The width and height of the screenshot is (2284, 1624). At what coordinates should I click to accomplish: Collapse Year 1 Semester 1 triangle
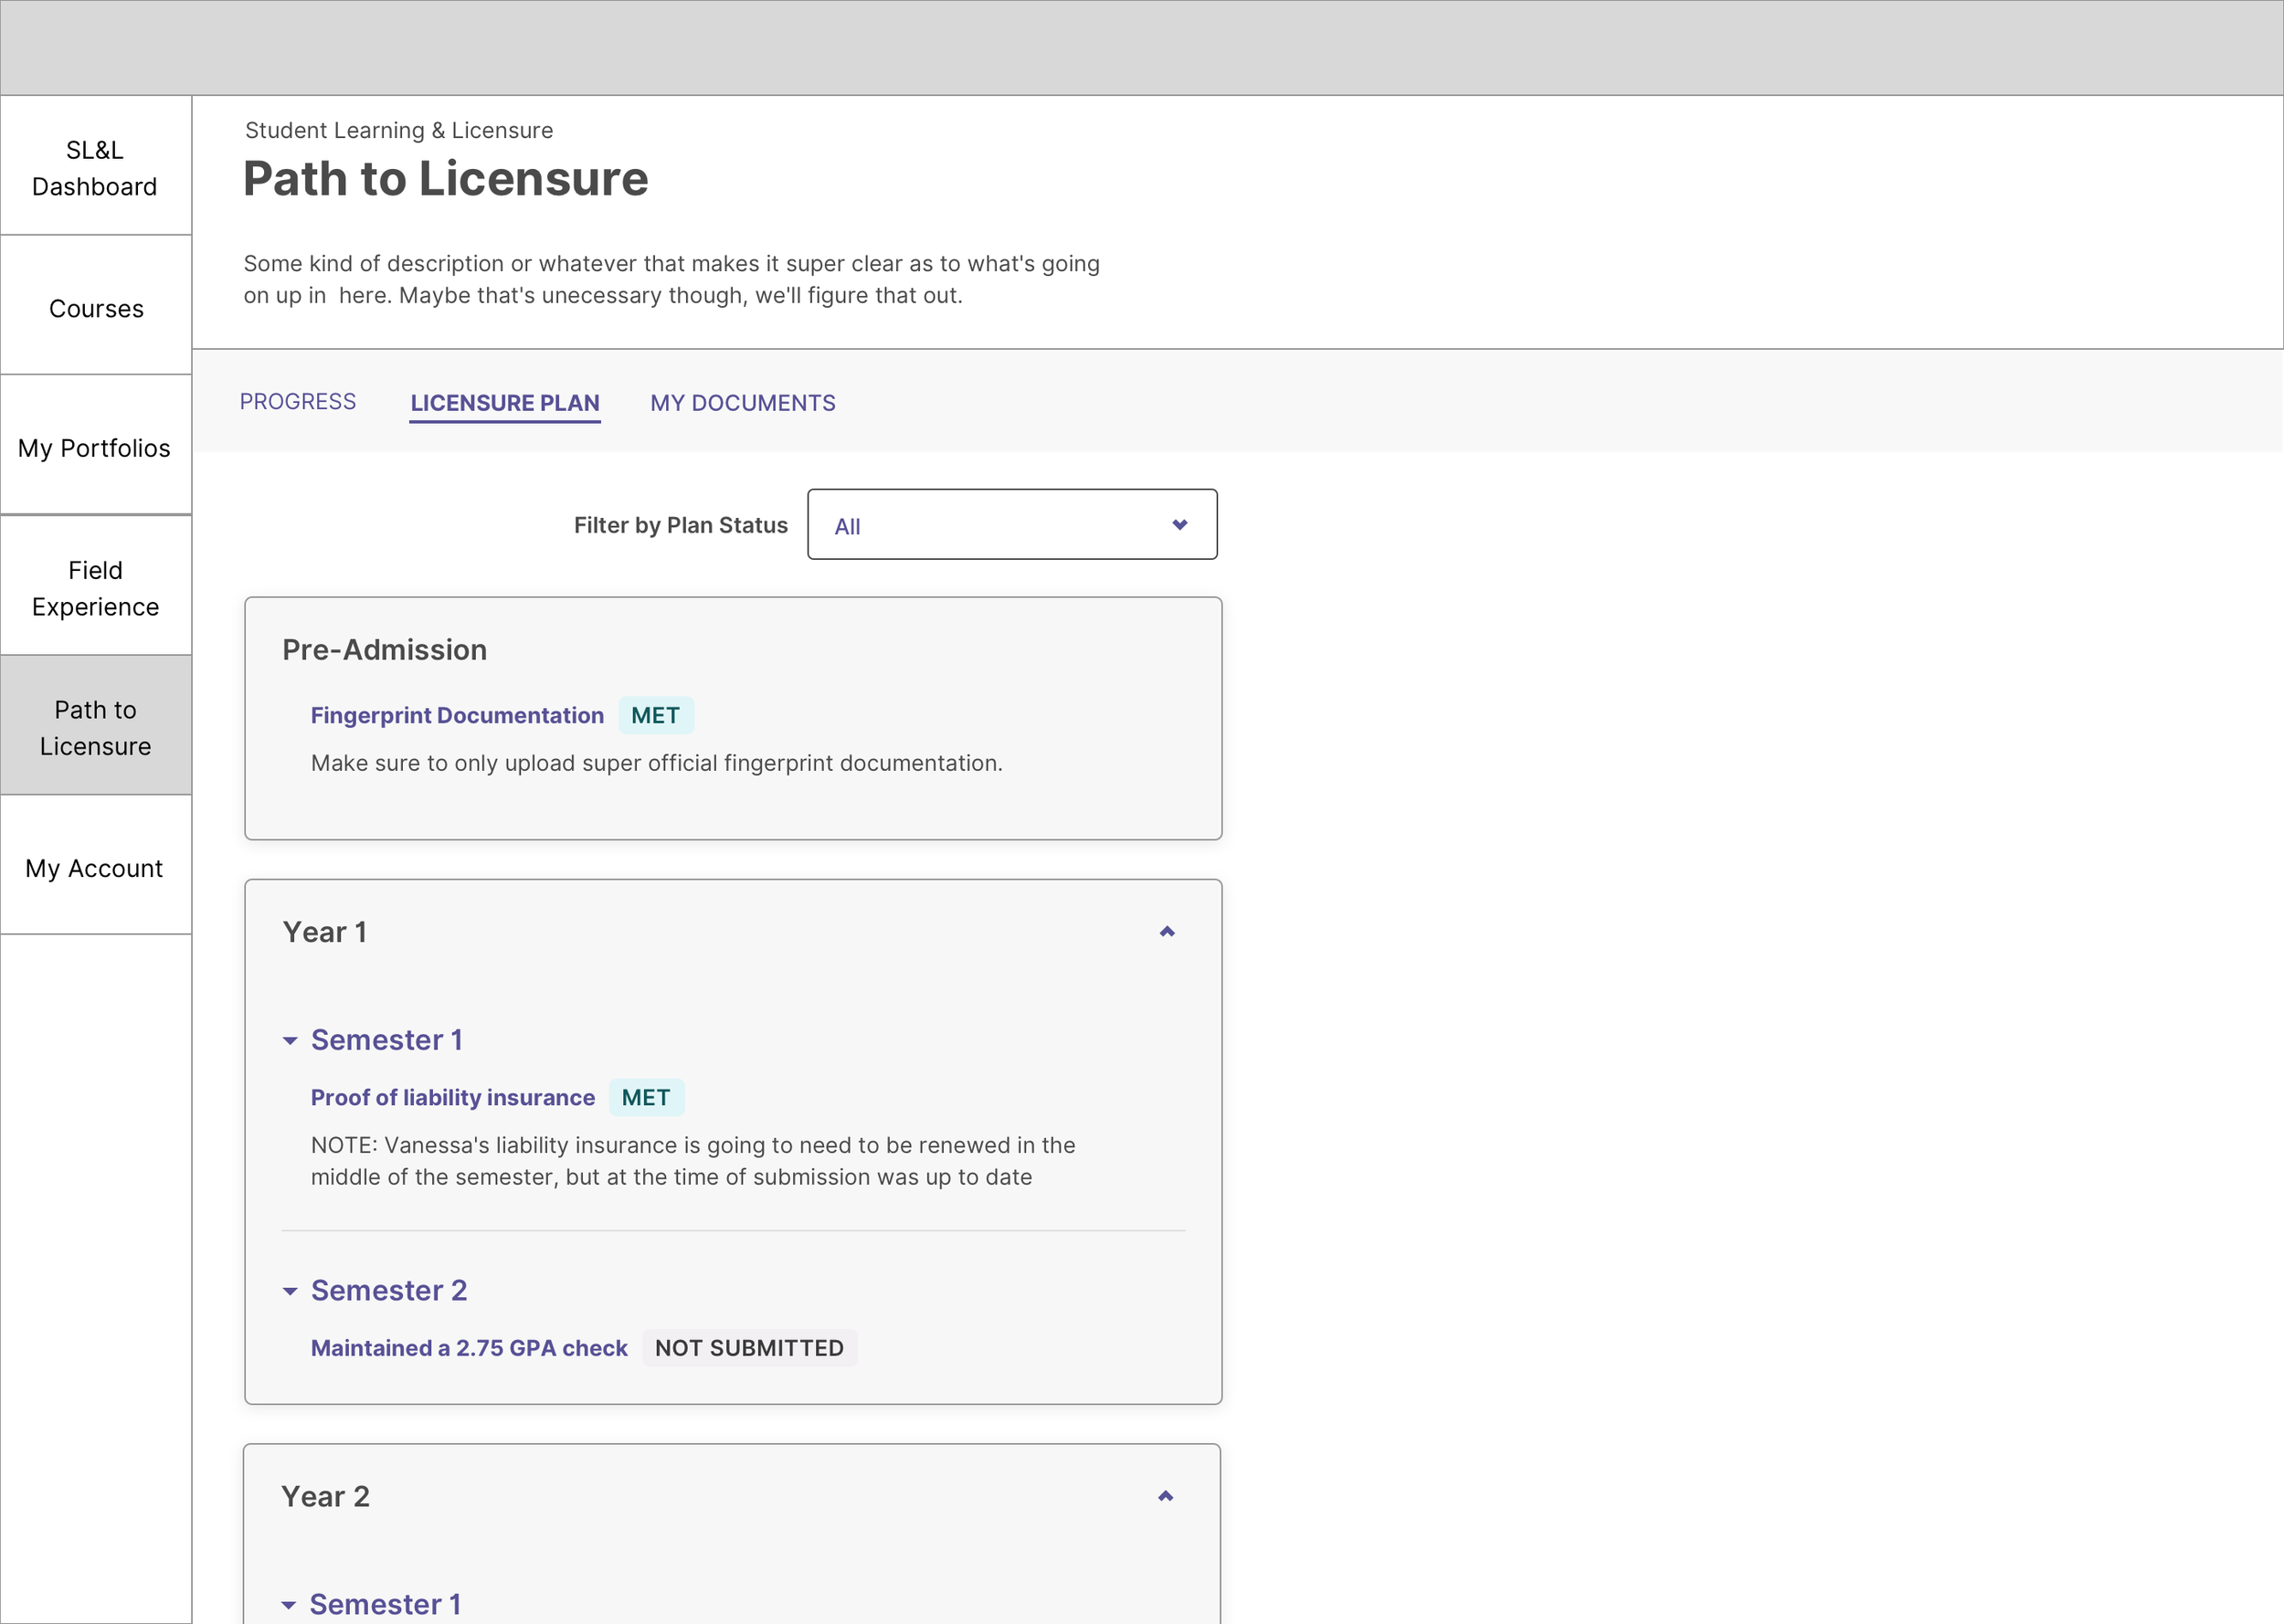[290, 1041]
